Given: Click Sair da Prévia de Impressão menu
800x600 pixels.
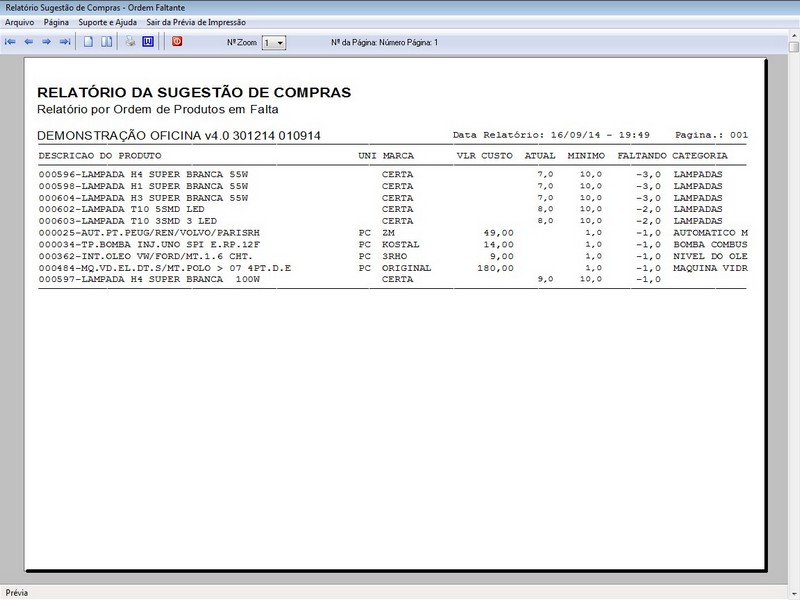Looking at the screenshot, I should (x=196, y=22).
